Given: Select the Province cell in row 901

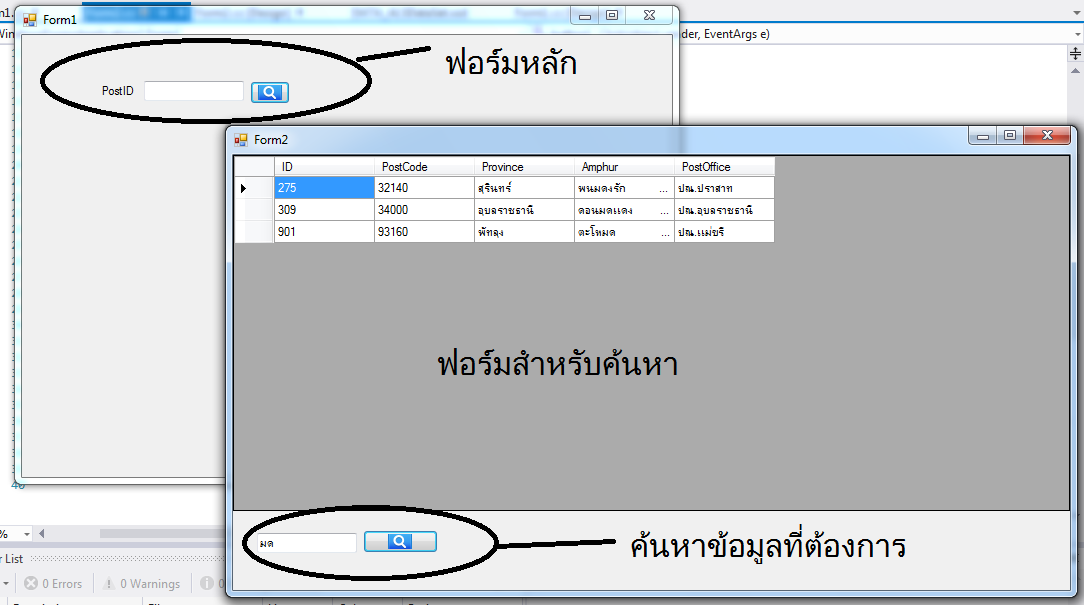Looking at the screenshot, I should (x=525, y=232).
